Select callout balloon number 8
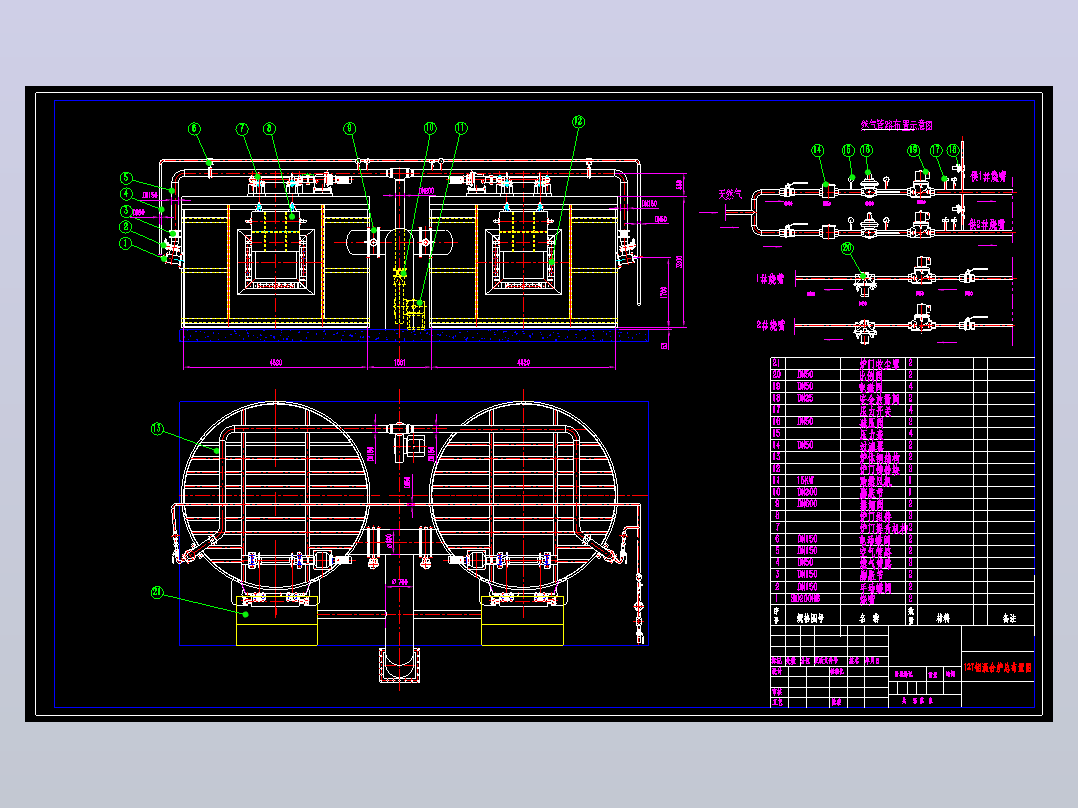Screen dimensions: 1078x808 pyautogui.click(x=270, y=129)
